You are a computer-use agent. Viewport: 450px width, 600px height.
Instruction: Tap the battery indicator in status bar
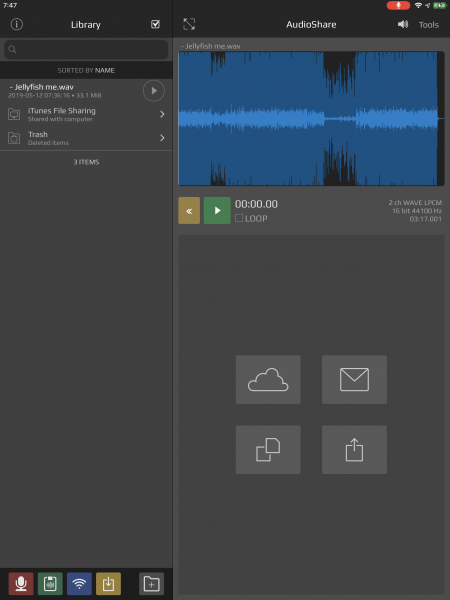coord(440,5)
